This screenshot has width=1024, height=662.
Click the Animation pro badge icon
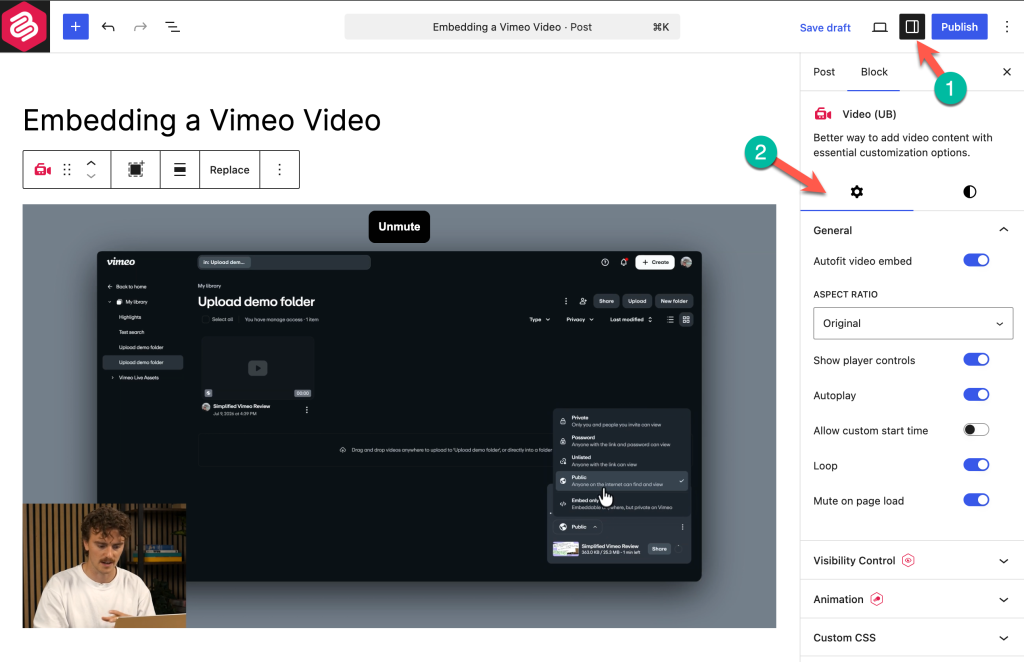[877, 599]
